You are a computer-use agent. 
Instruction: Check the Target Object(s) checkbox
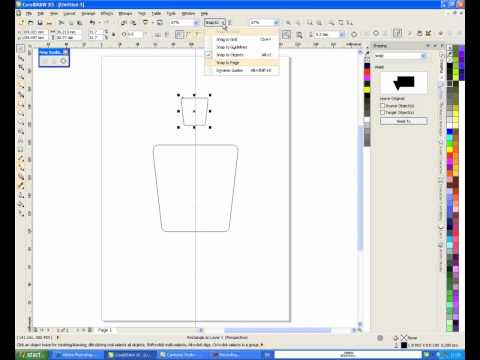(383, 113)
